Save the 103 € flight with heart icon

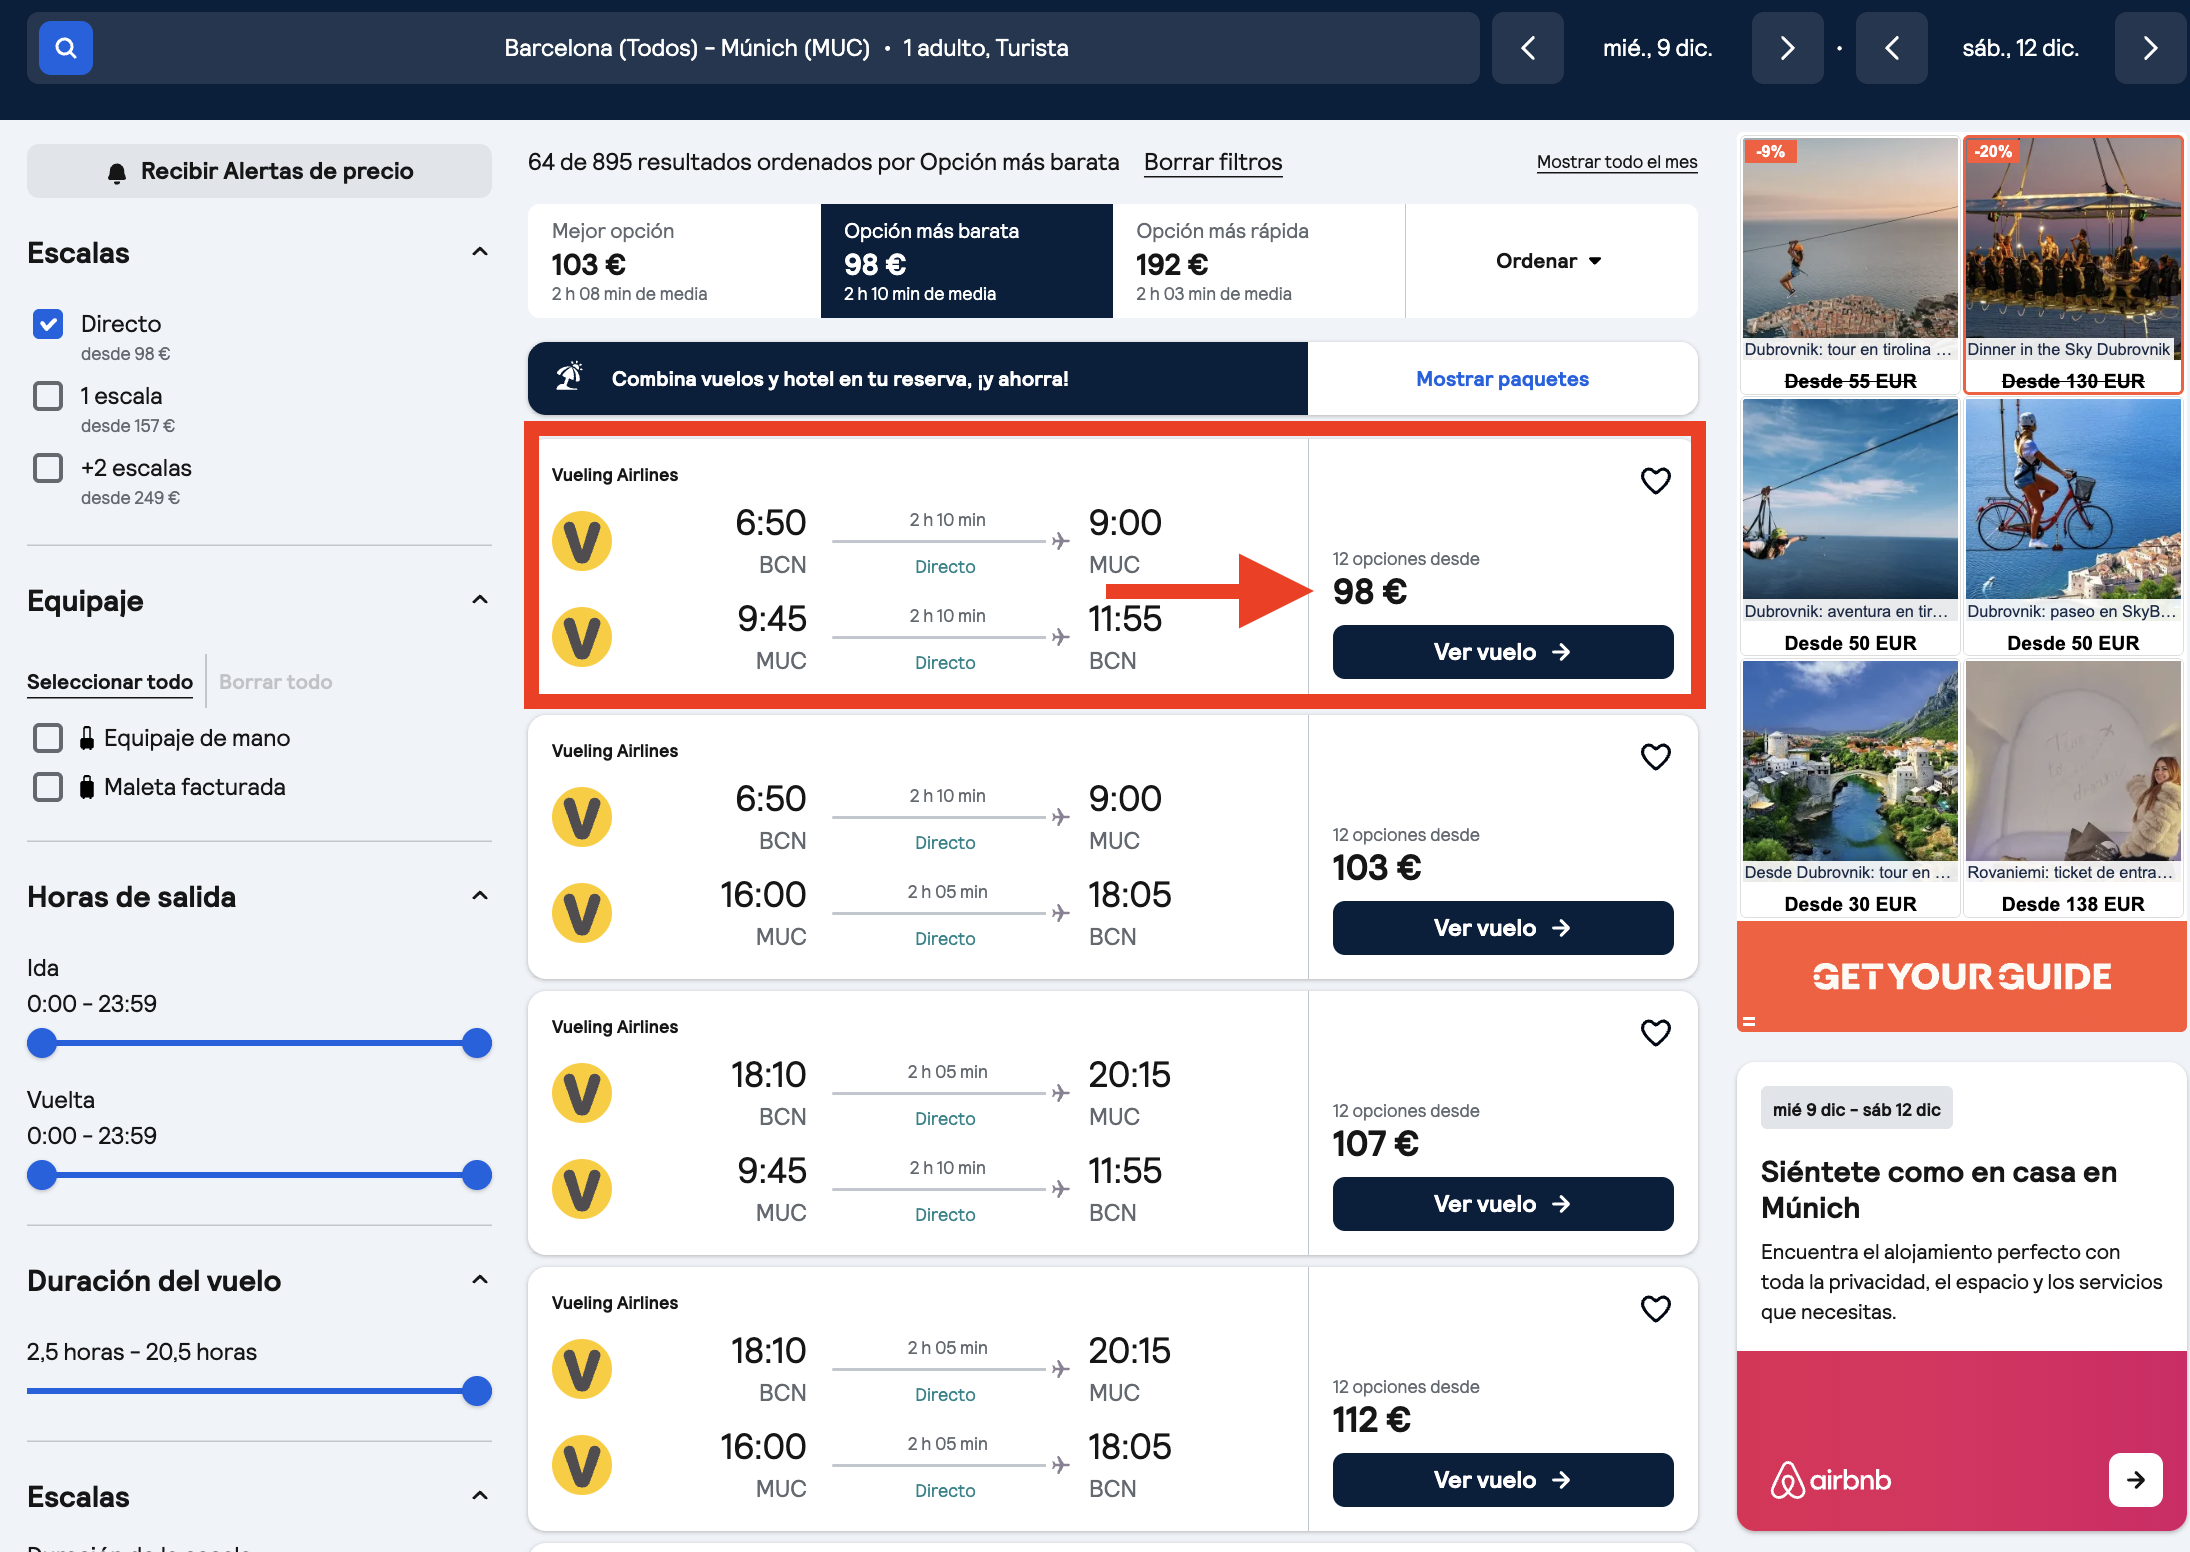1655,757
